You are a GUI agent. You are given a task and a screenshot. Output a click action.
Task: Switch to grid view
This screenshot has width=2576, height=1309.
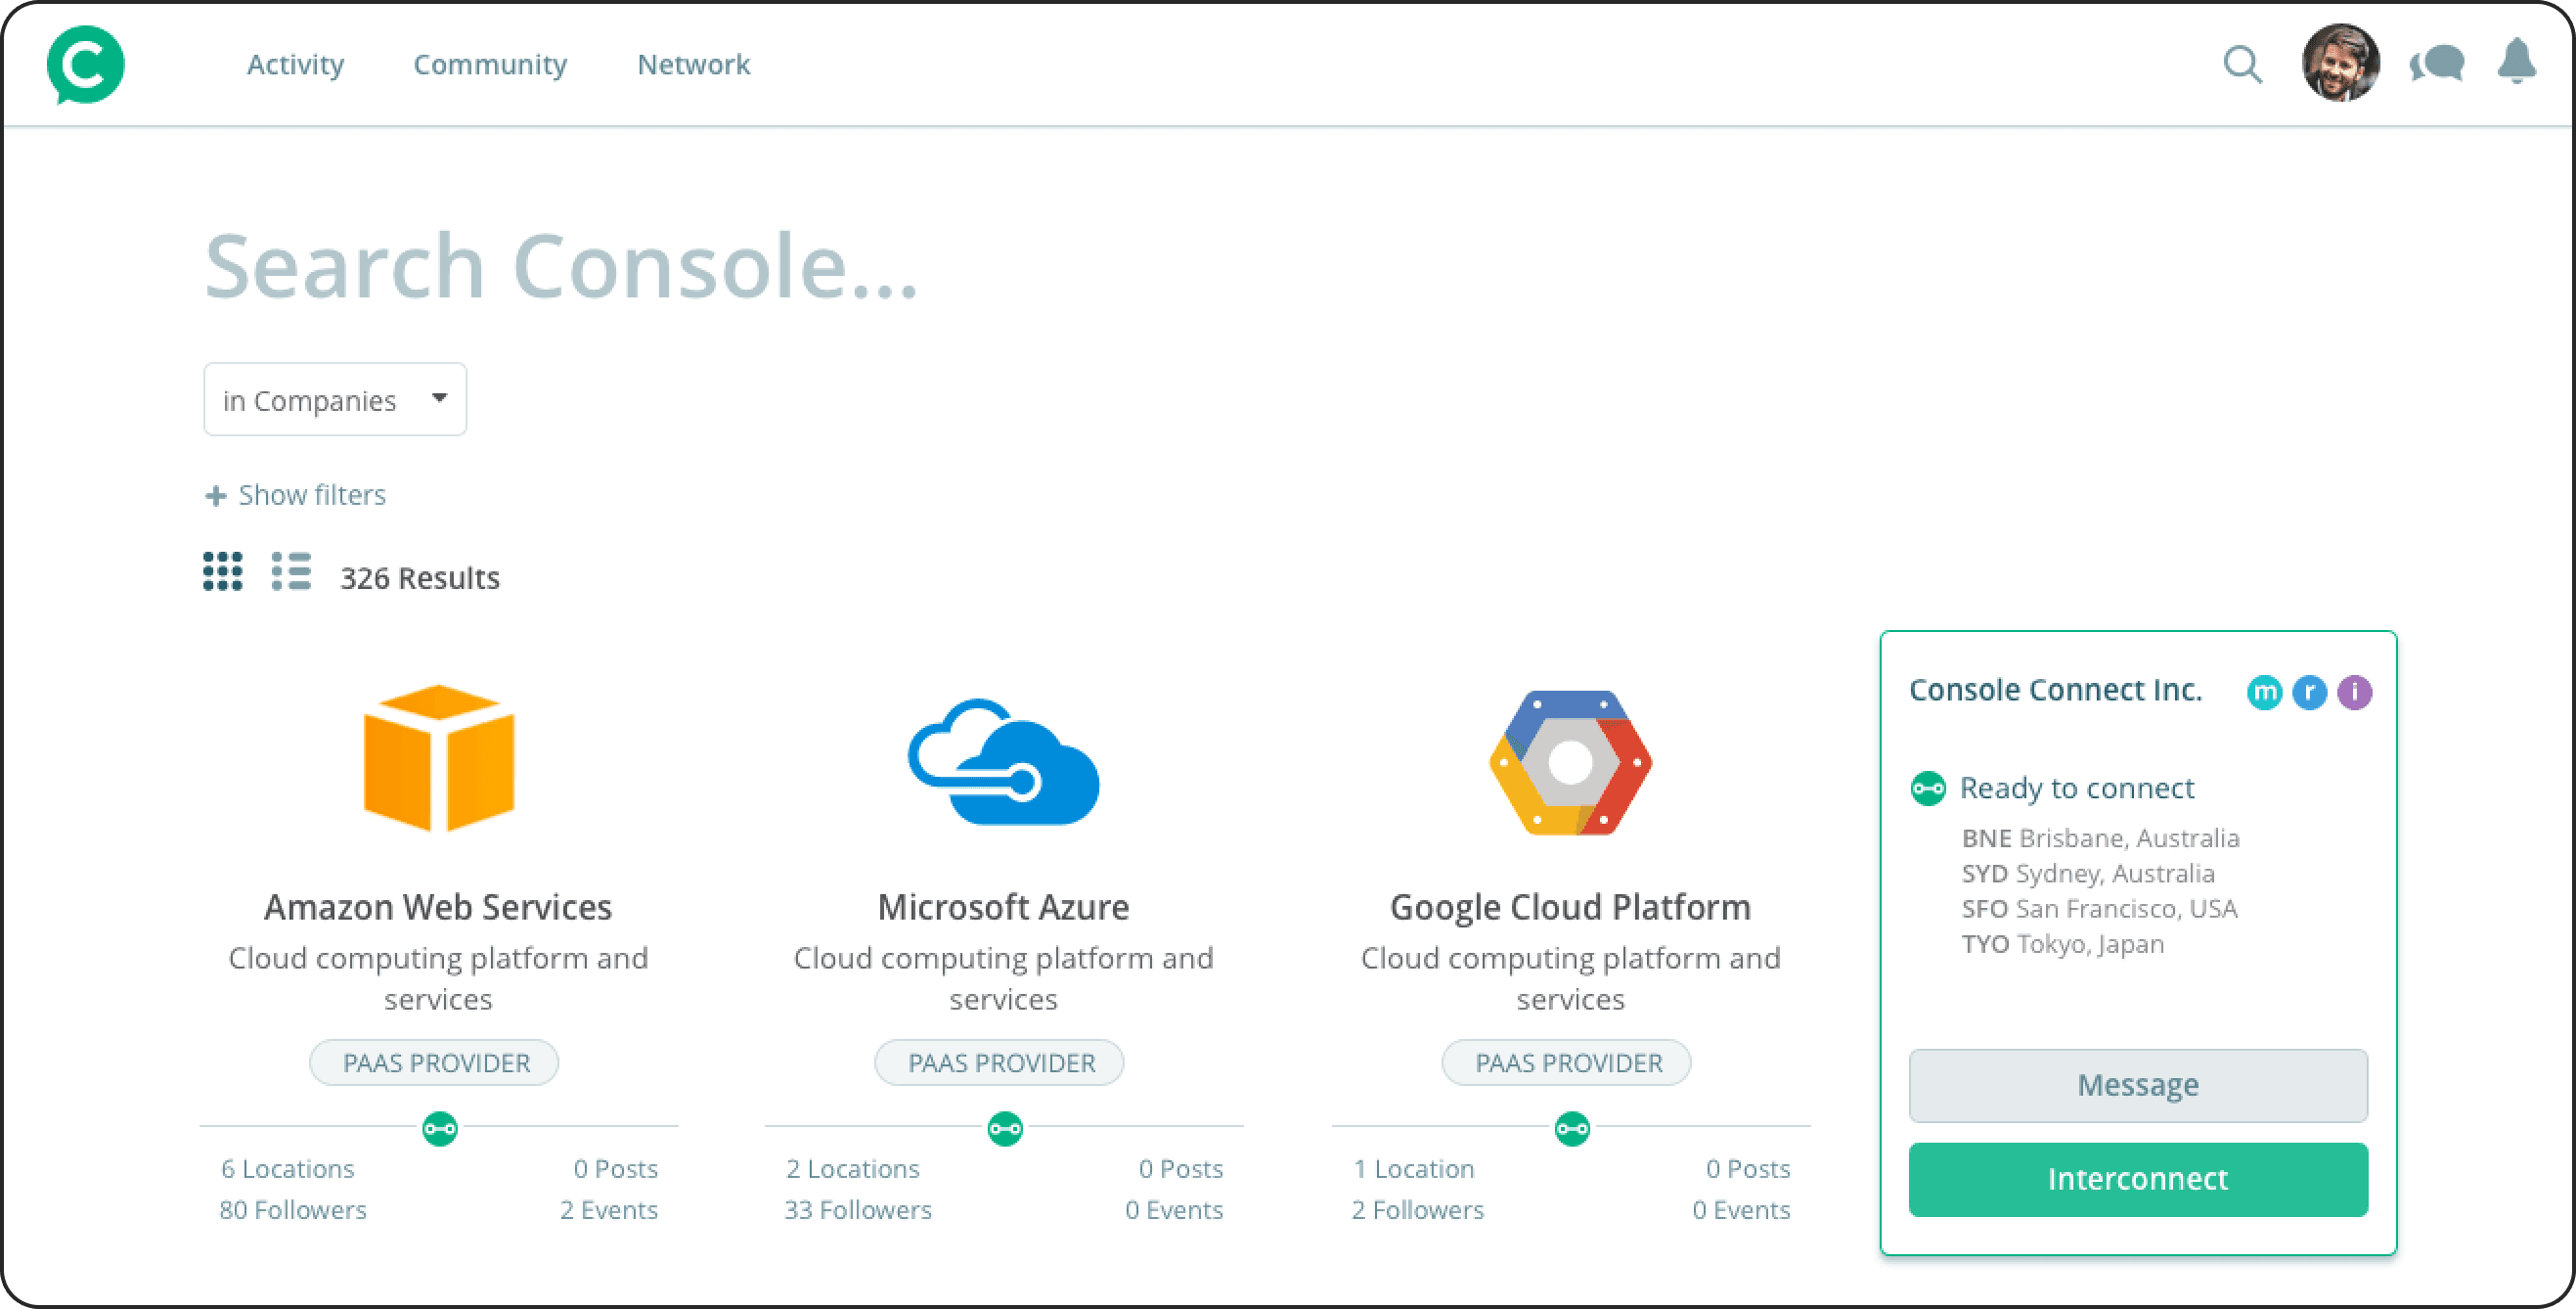tap(222, 572)
